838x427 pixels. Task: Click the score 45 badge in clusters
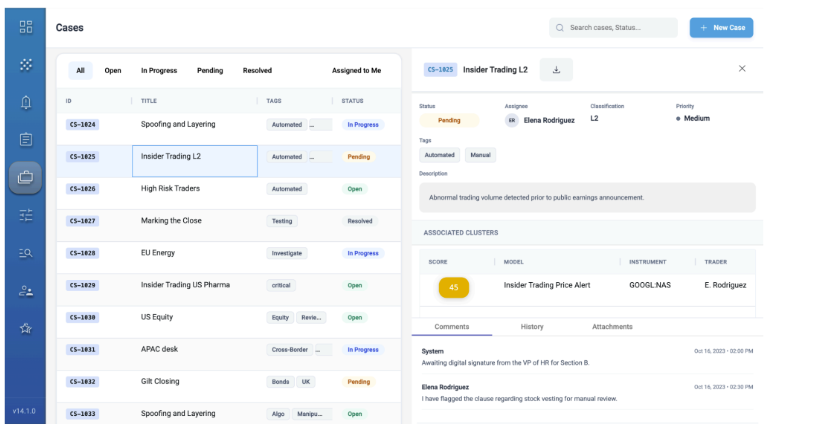pyautogui.click(x=454, y=288)
